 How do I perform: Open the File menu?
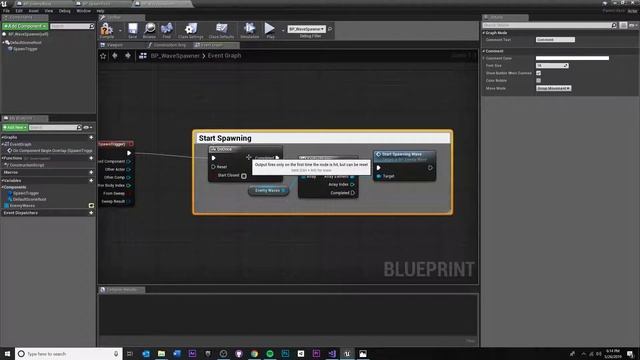click(x=6, y=11)
